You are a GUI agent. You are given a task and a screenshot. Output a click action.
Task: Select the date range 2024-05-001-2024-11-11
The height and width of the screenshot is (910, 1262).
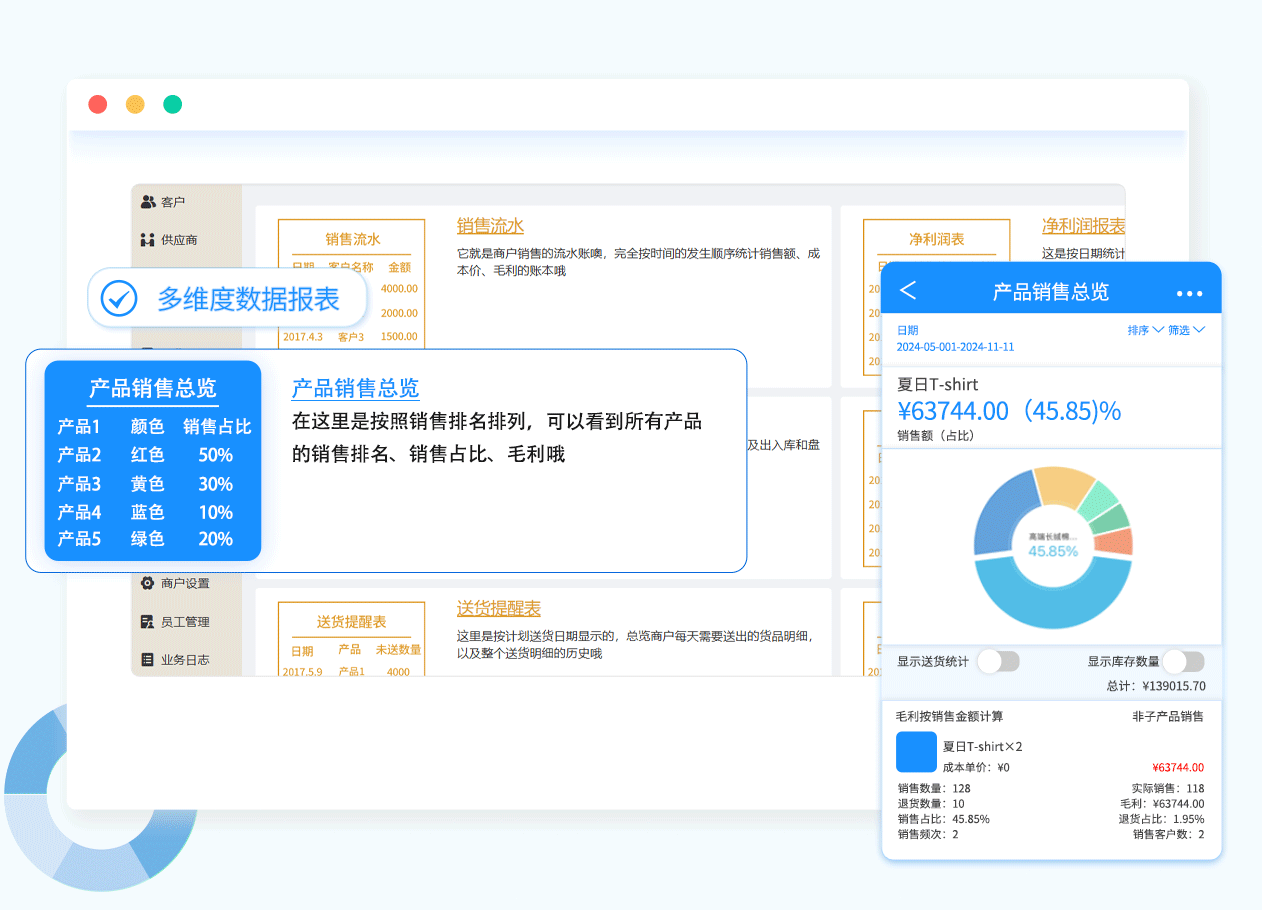pos(955,347)
